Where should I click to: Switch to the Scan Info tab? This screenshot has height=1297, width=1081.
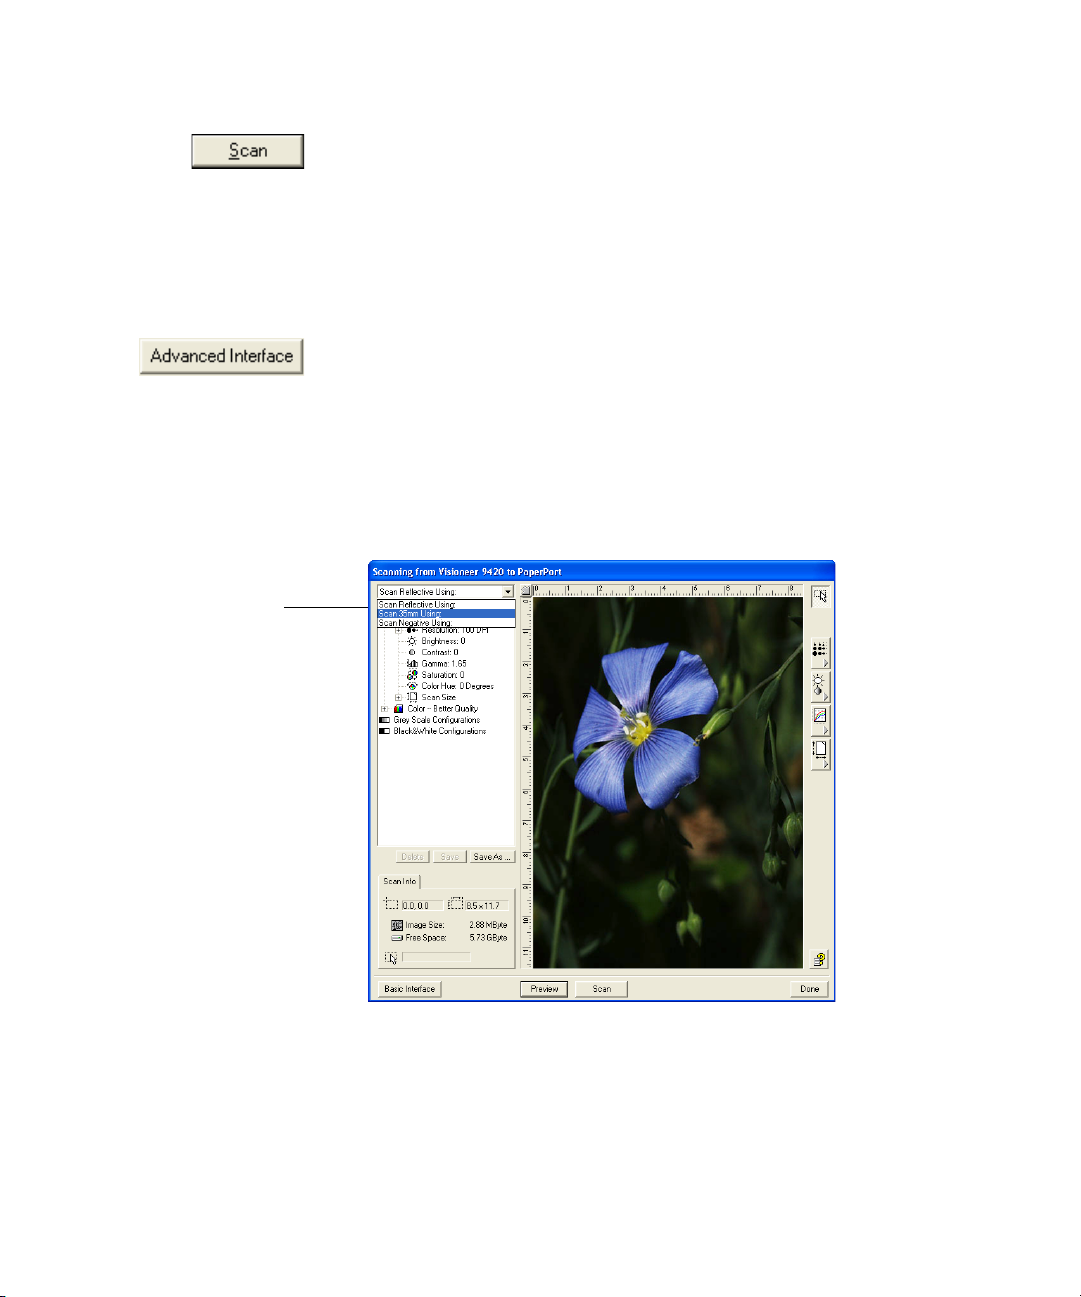click(400, 881)
